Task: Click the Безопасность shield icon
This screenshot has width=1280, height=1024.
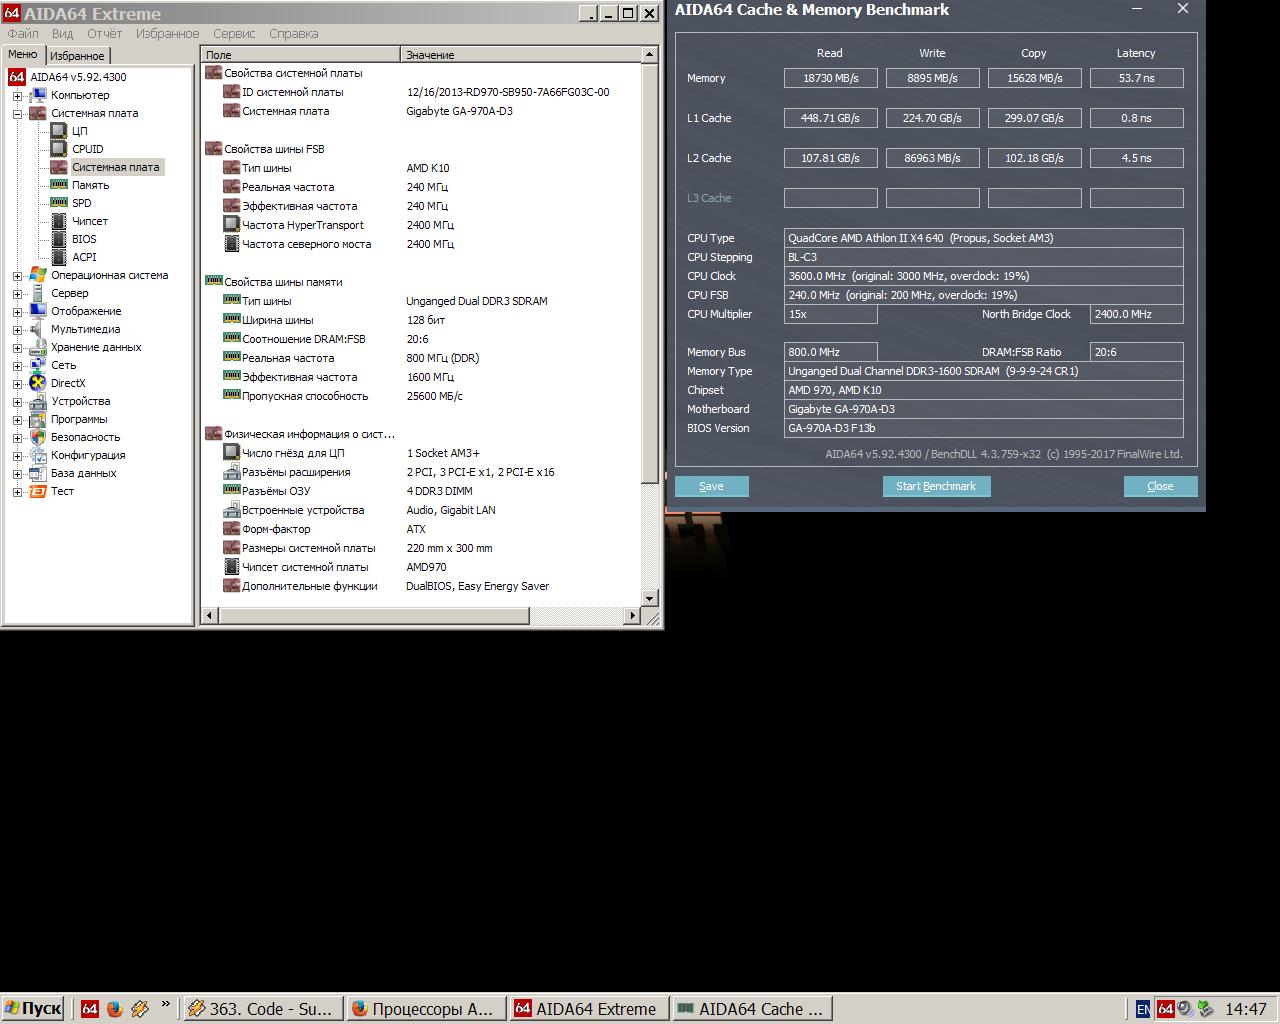Action: click(x=38, y=437)
